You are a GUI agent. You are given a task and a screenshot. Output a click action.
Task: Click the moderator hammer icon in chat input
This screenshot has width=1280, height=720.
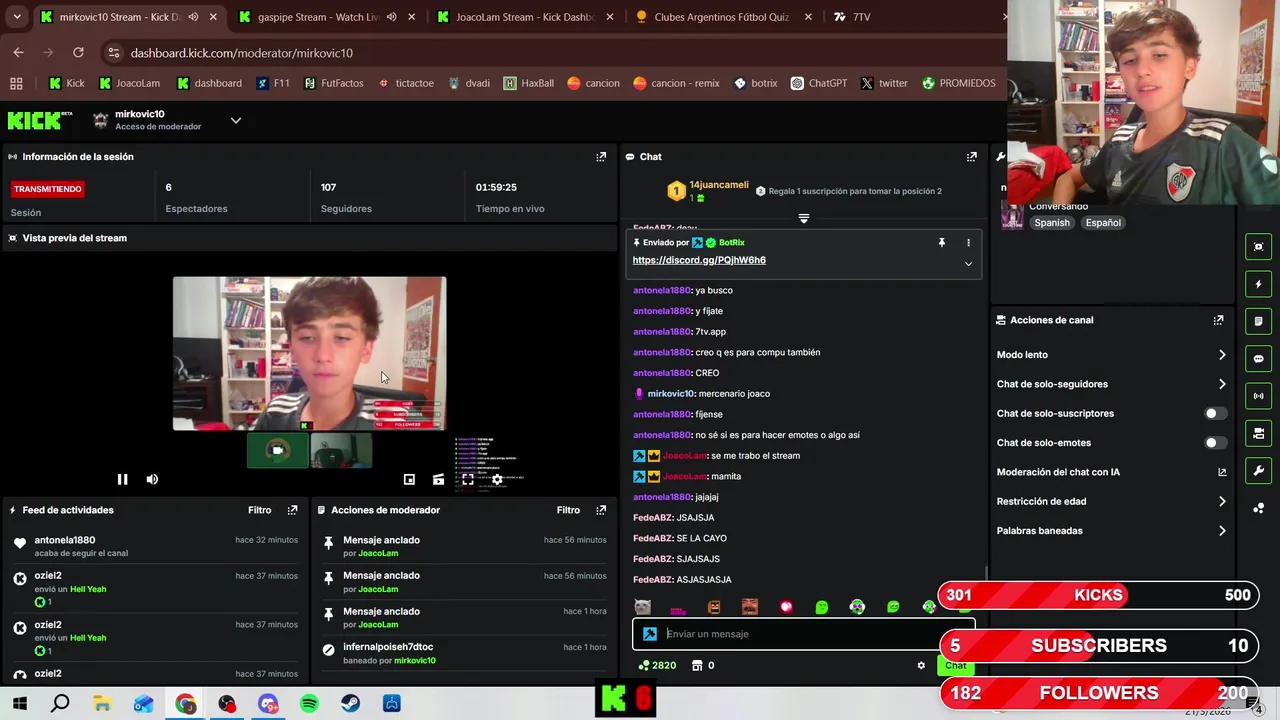pos(650,634)
